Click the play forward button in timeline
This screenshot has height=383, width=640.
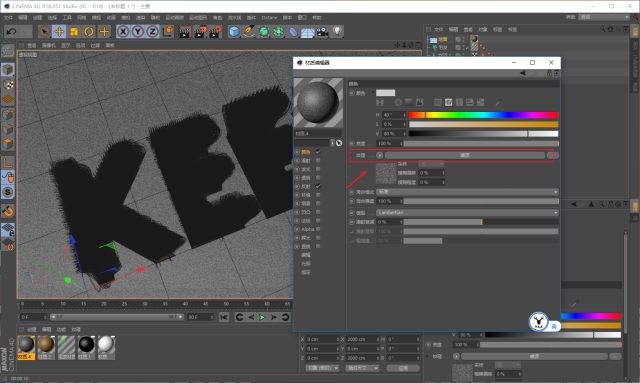coord(262,317)
